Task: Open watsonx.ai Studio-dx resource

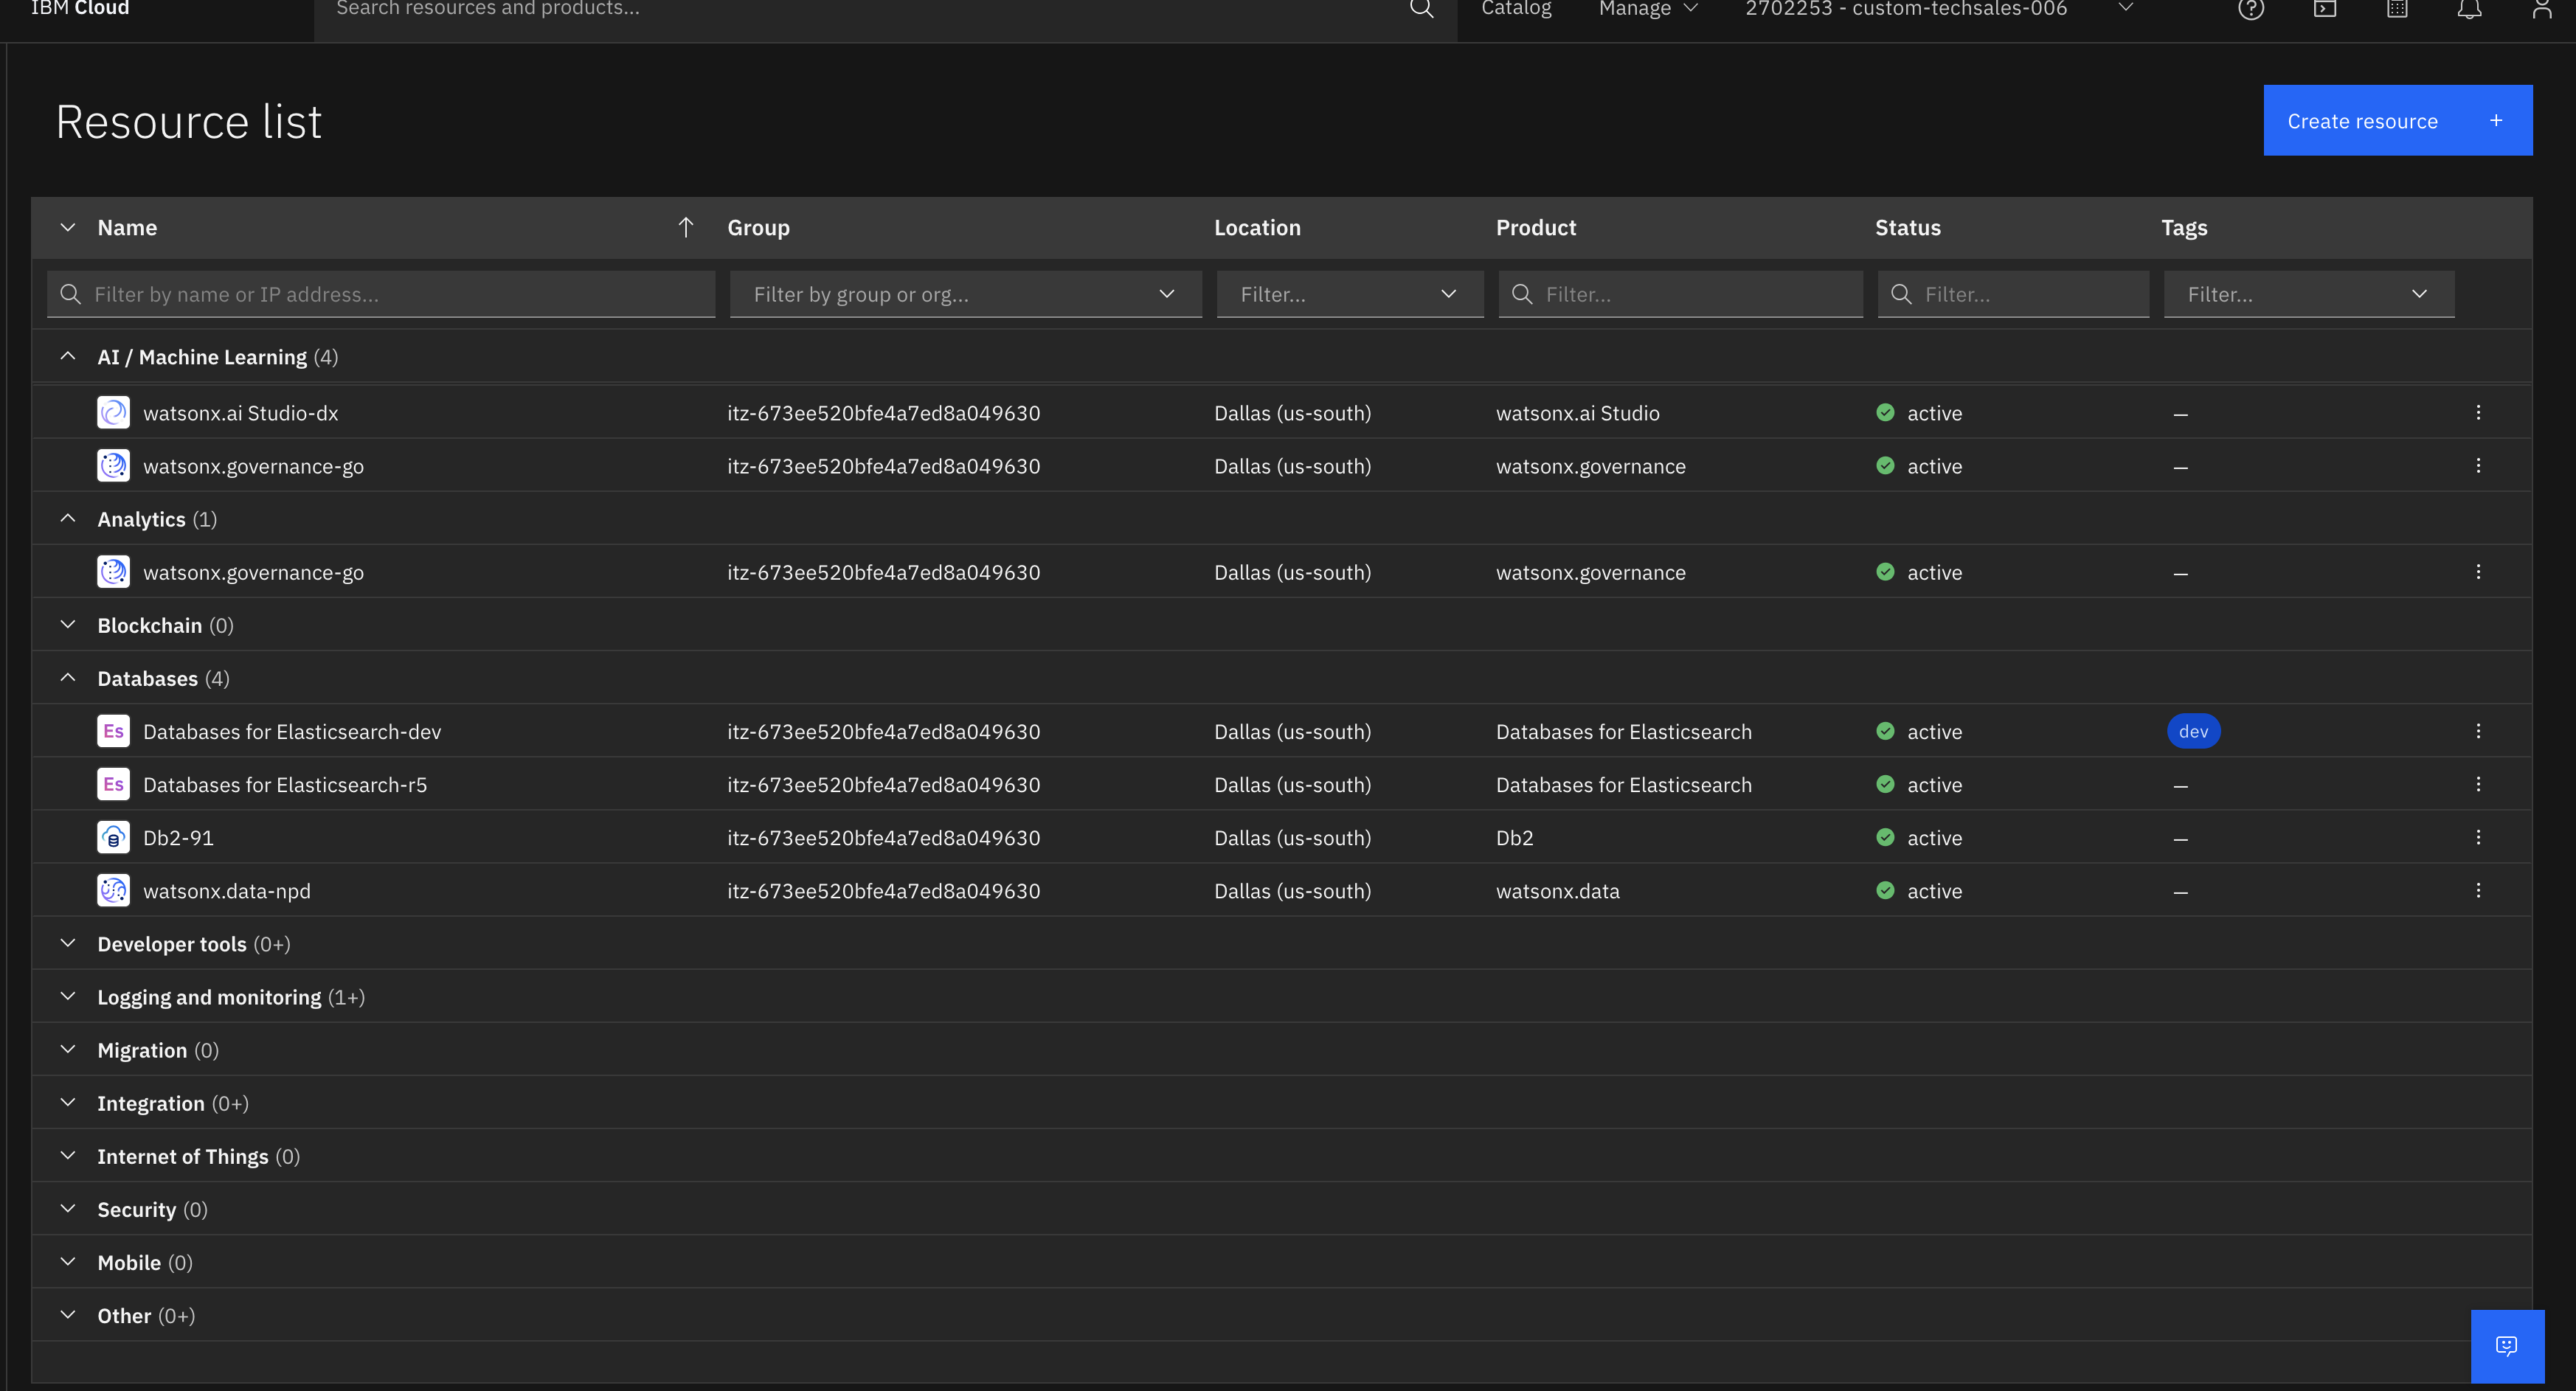Action: pos(241,413)
